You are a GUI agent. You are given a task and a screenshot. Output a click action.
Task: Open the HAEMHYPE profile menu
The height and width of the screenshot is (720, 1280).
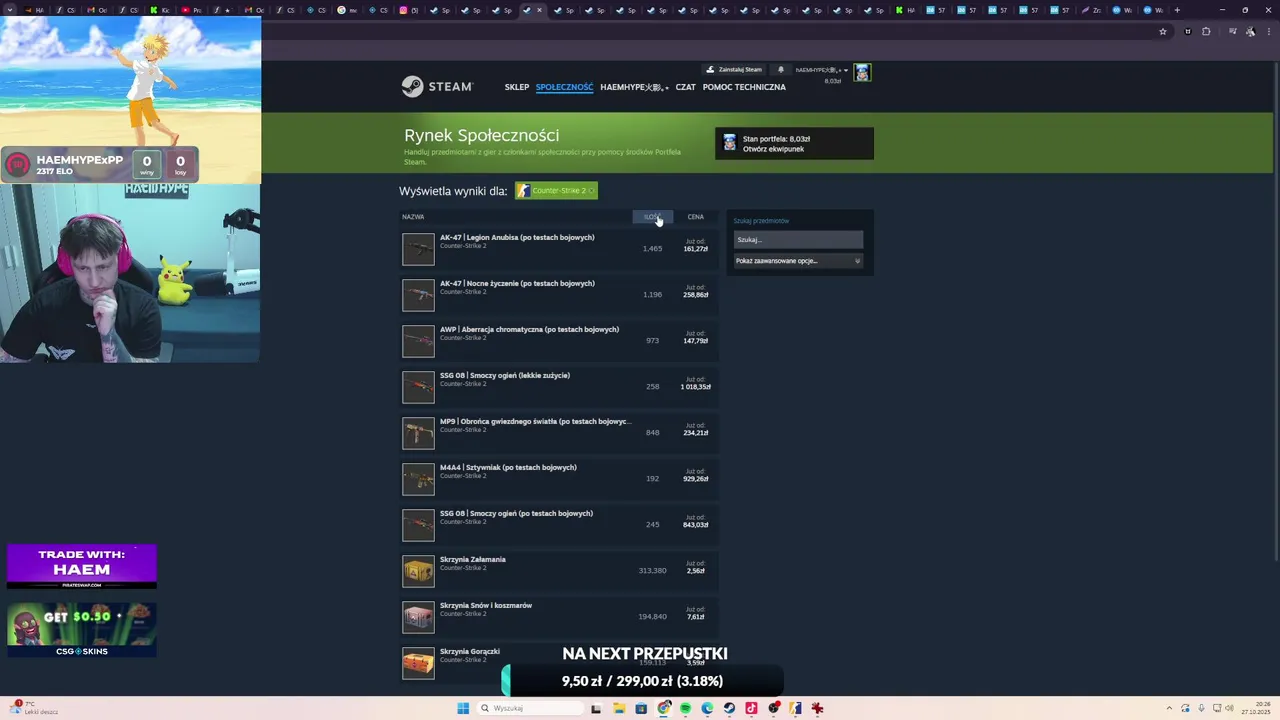click(634, 87)
